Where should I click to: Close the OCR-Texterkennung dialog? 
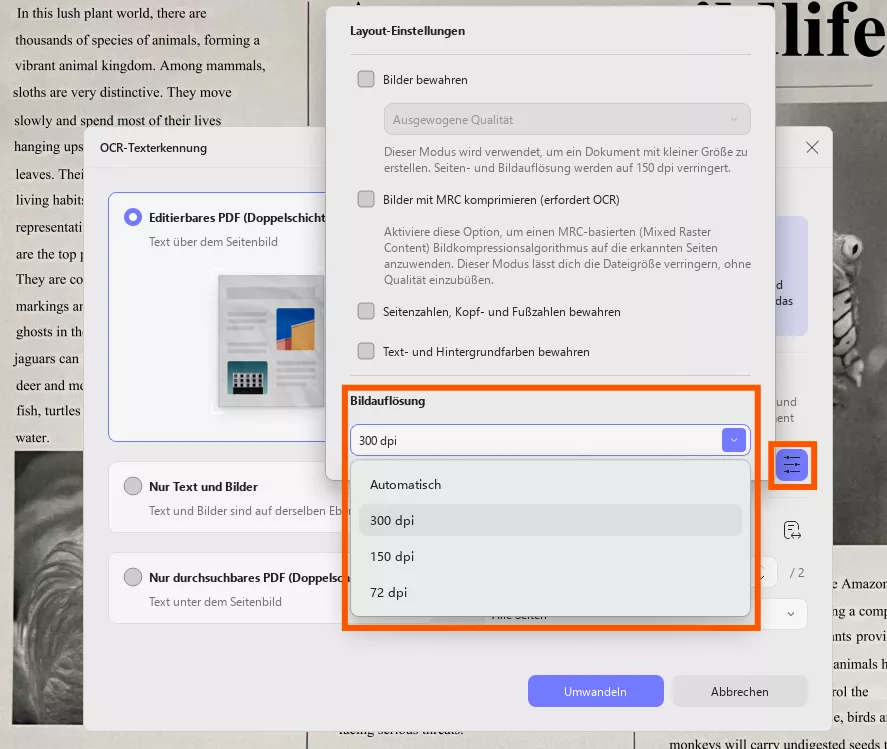pos(812,148)
